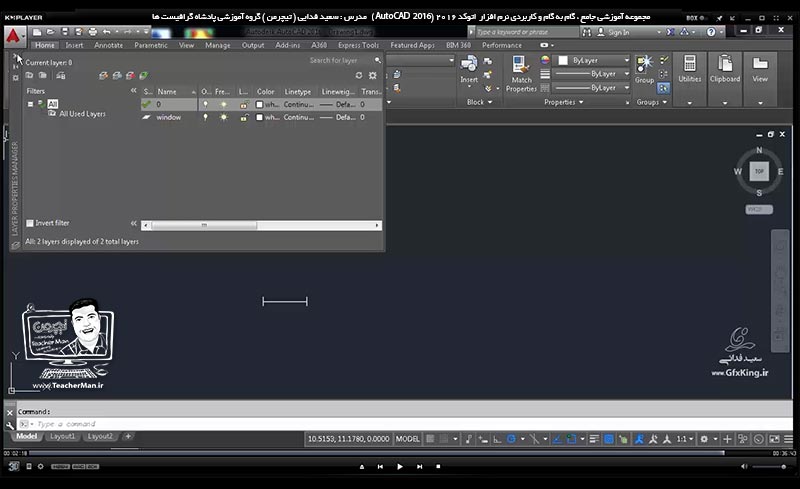The width and height of the screenshot is (800, 489).
Task: Open layer manager Settings gear icon
Action: (373, 76)
